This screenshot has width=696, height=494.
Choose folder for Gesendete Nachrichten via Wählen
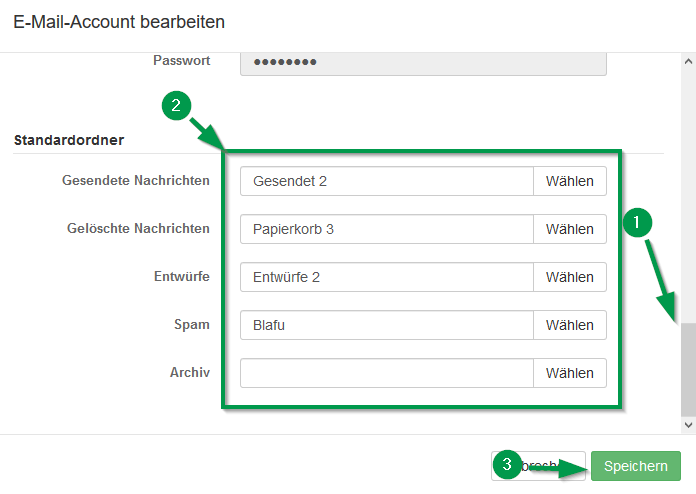[x=570, y=181]
